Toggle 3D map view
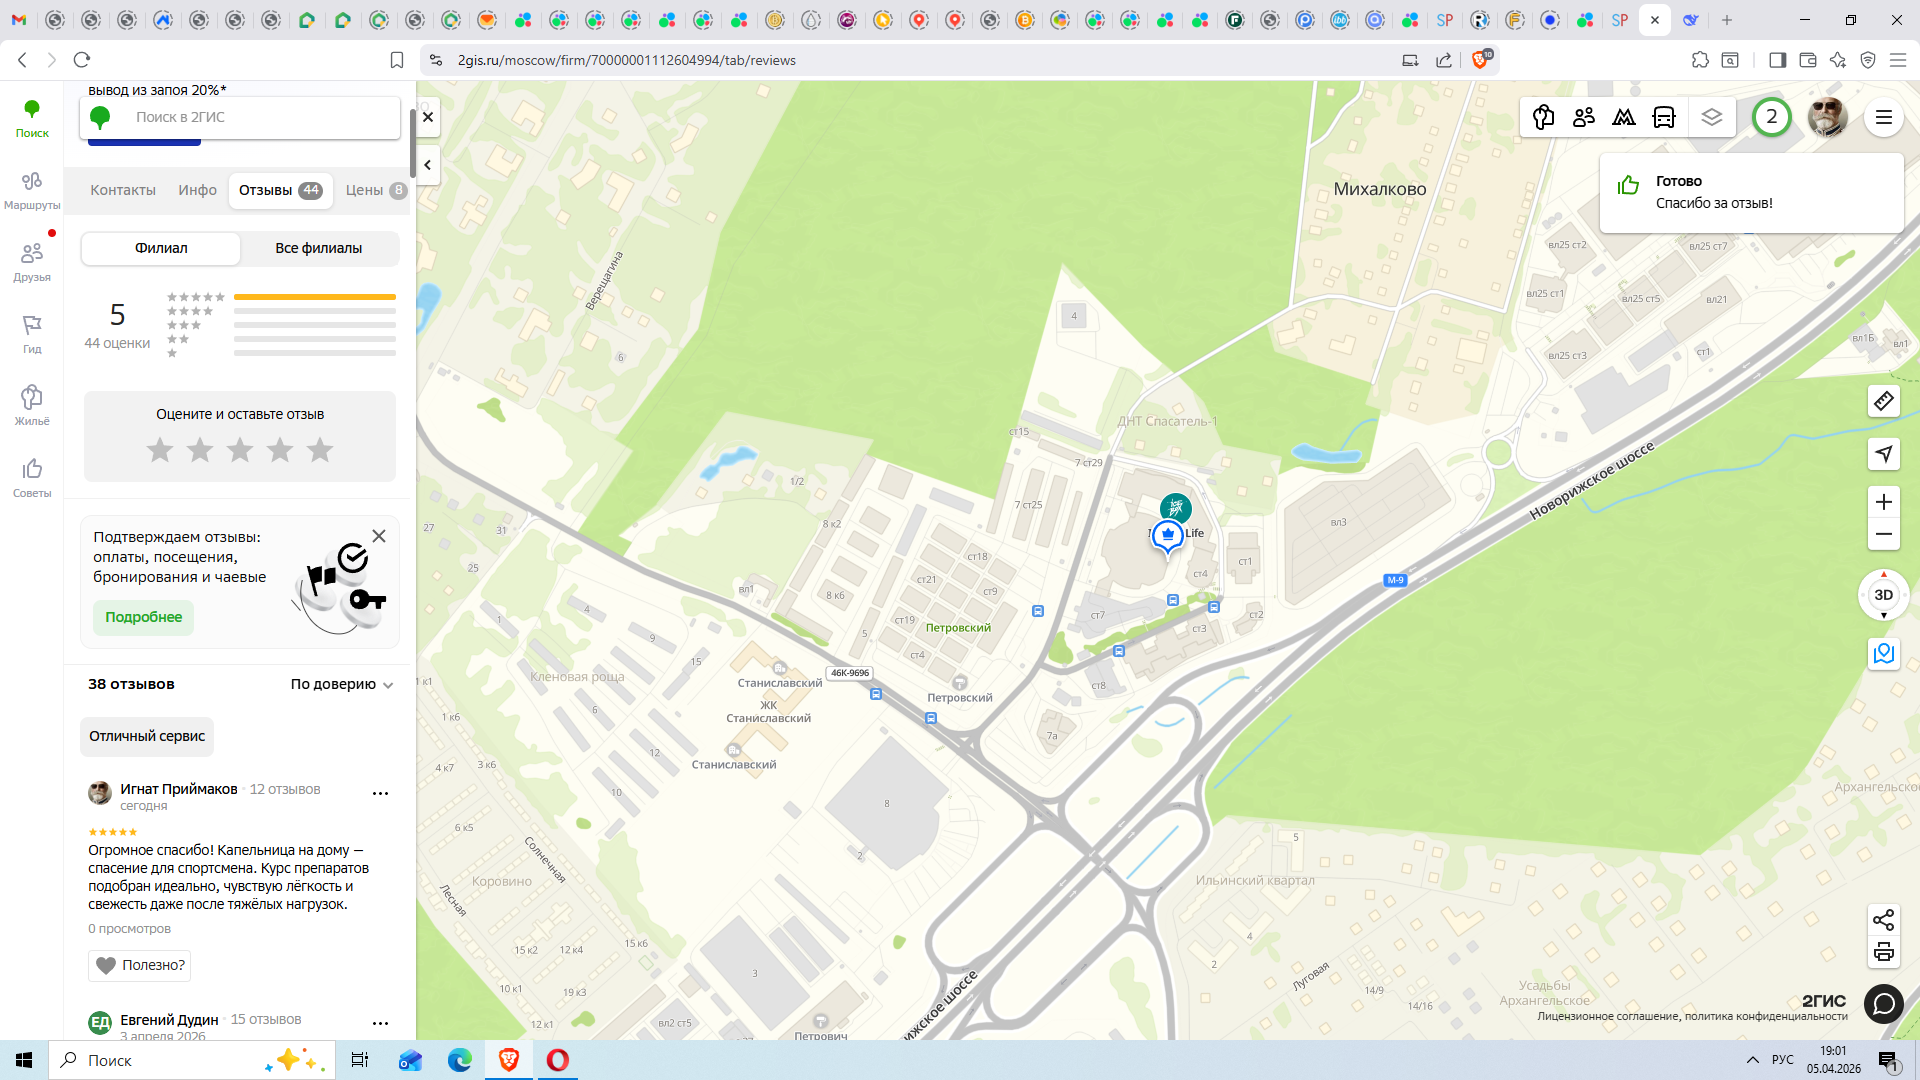Image resolution: width=1920 pixels, height=1080 pixels. 1883,595
